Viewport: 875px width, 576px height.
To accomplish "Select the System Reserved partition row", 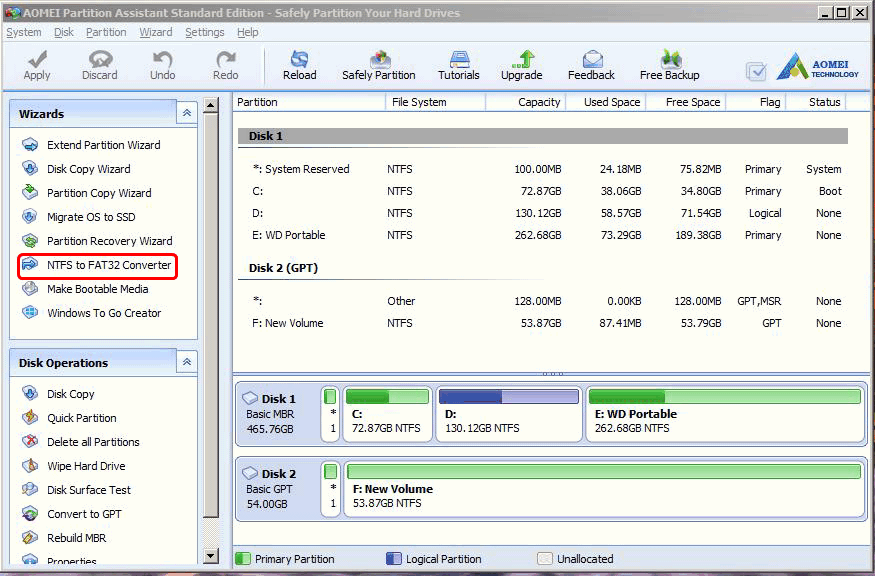I will point(543,169).
